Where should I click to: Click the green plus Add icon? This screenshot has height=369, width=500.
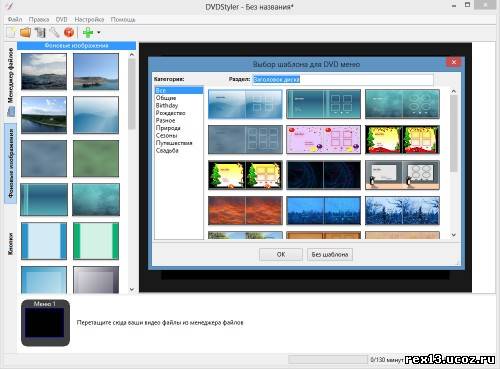pos(88,32)
